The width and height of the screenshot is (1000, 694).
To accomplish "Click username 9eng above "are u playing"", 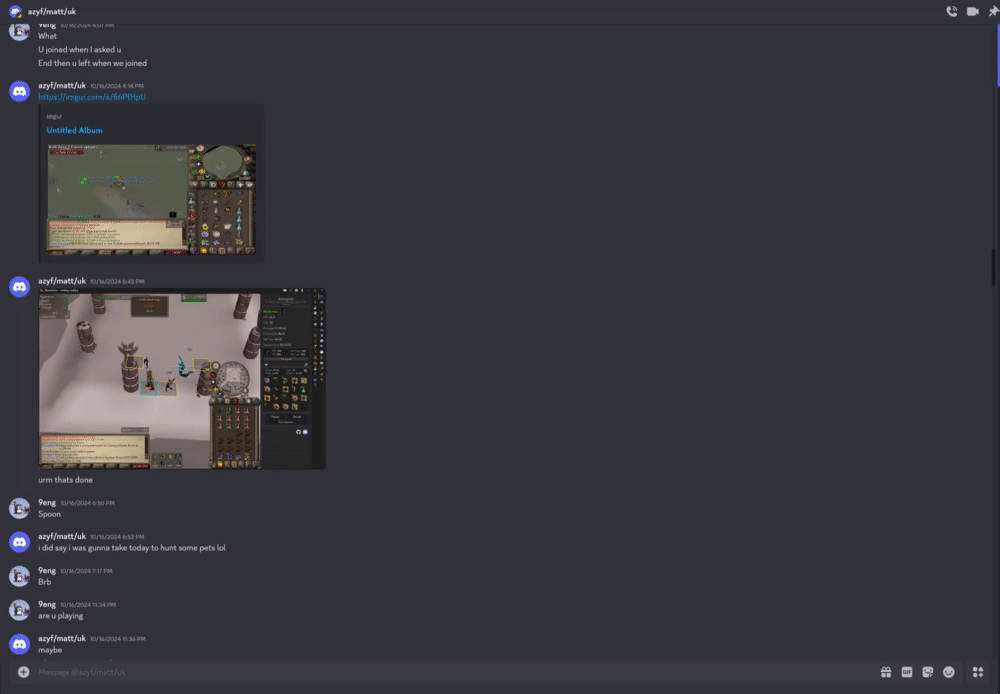I will coord(47,604).
